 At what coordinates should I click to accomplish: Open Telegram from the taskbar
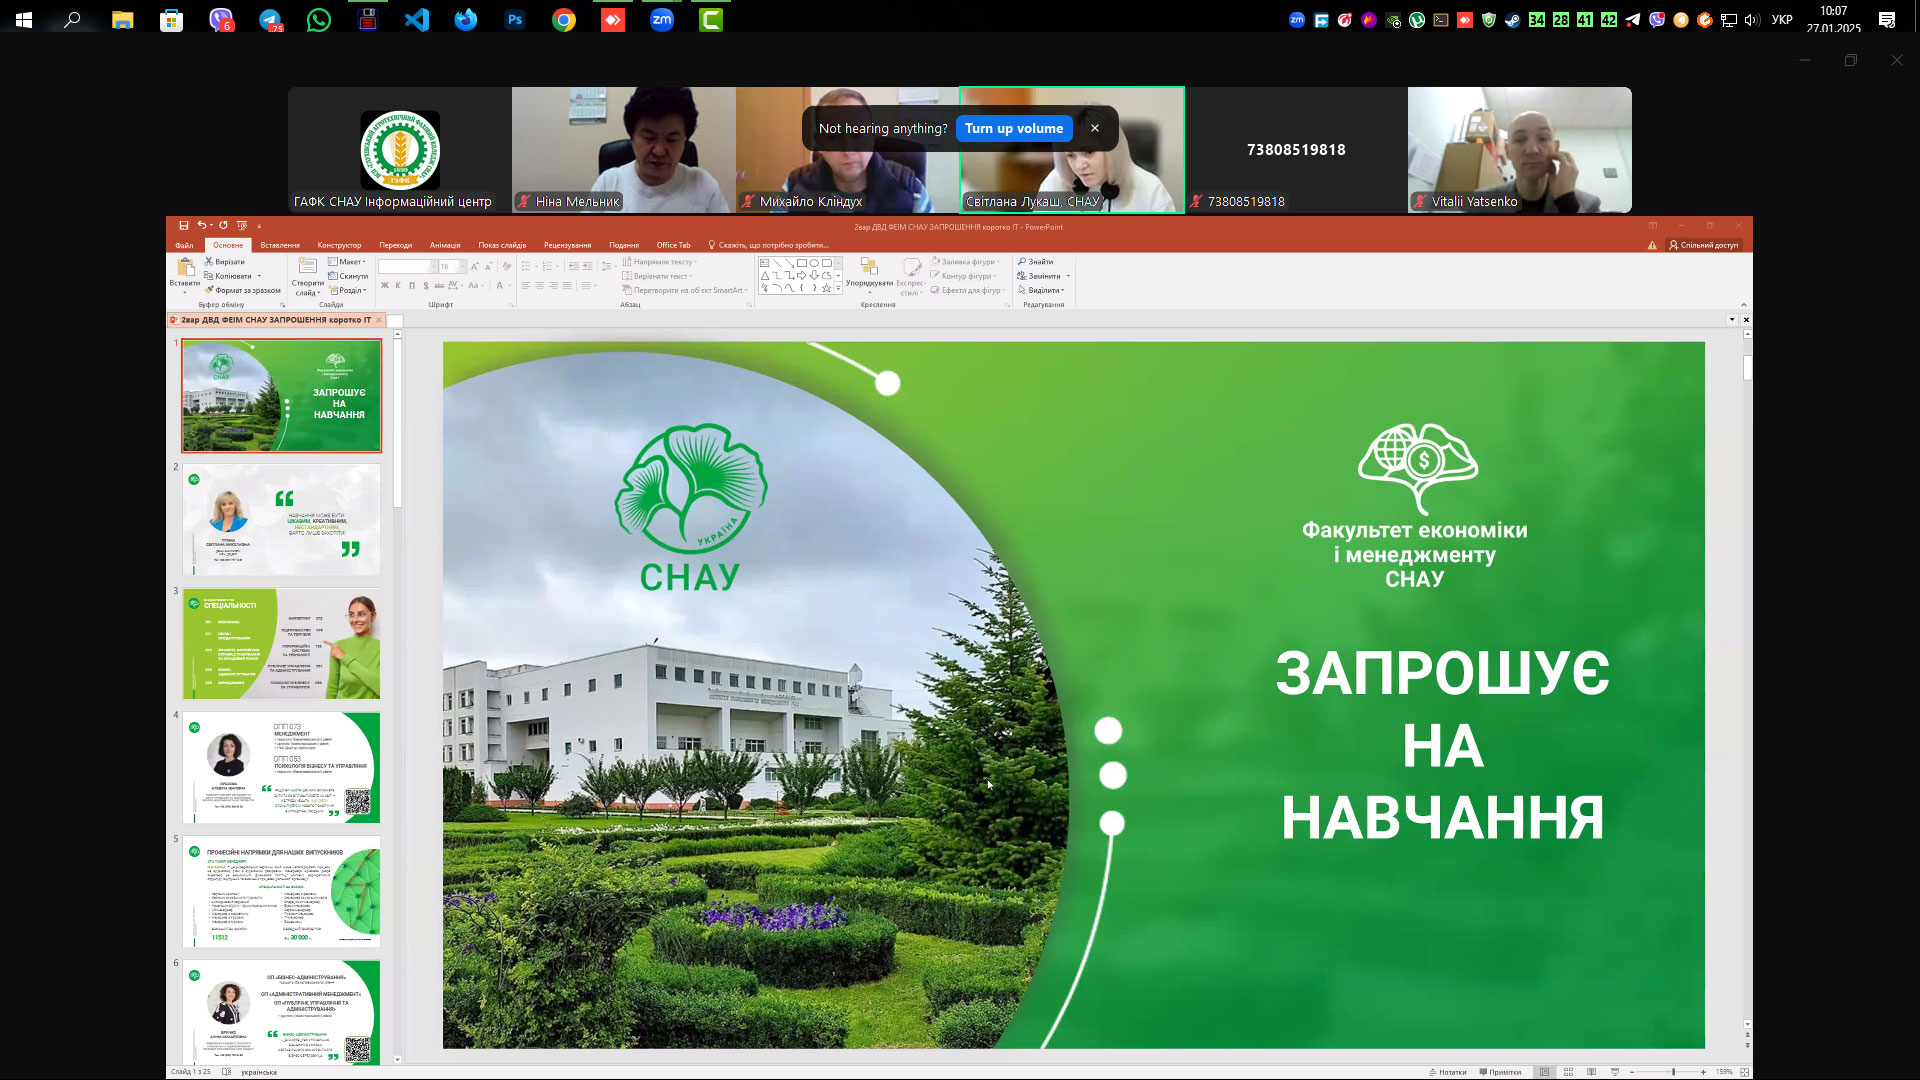(270, 19)
